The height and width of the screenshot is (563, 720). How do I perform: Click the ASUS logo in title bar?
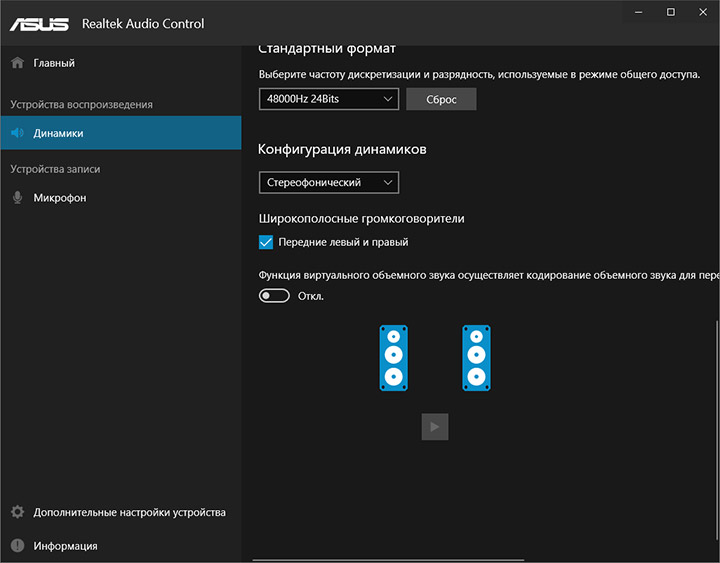[x=41, y=23]
